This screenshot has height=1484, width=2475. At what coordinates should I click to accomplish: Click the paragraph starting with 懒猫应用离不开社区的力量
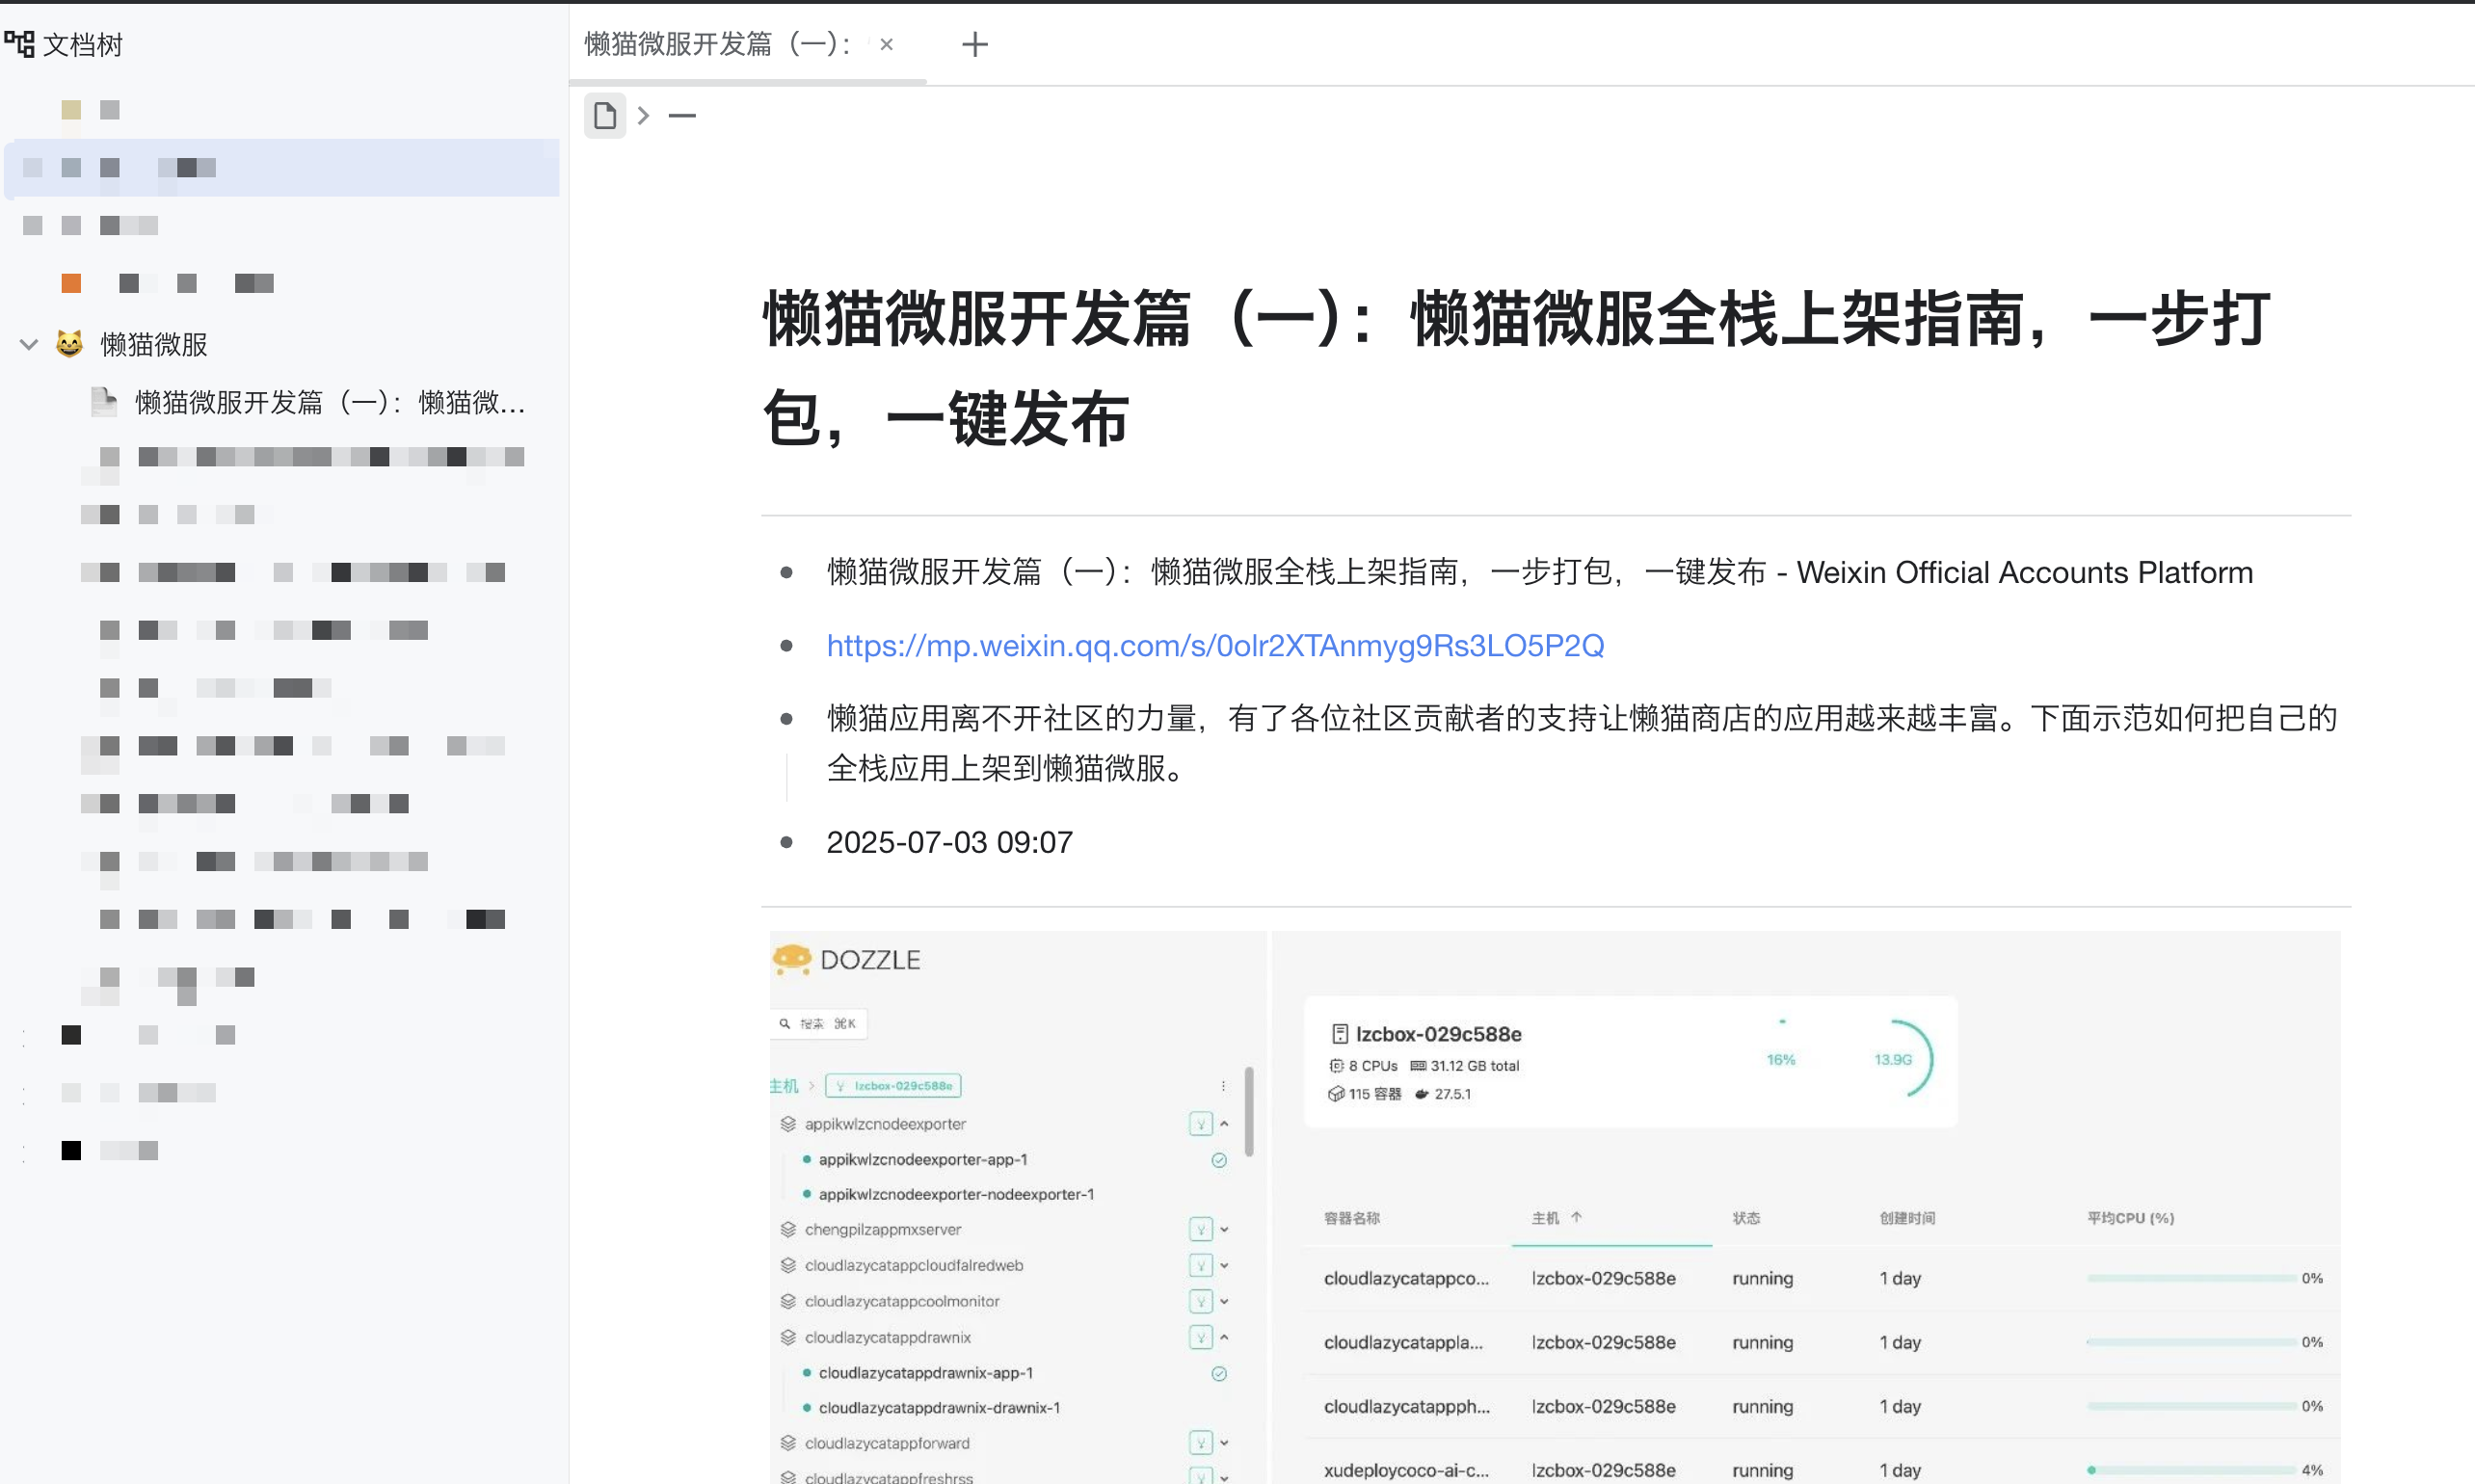(x=1581, y=743)
